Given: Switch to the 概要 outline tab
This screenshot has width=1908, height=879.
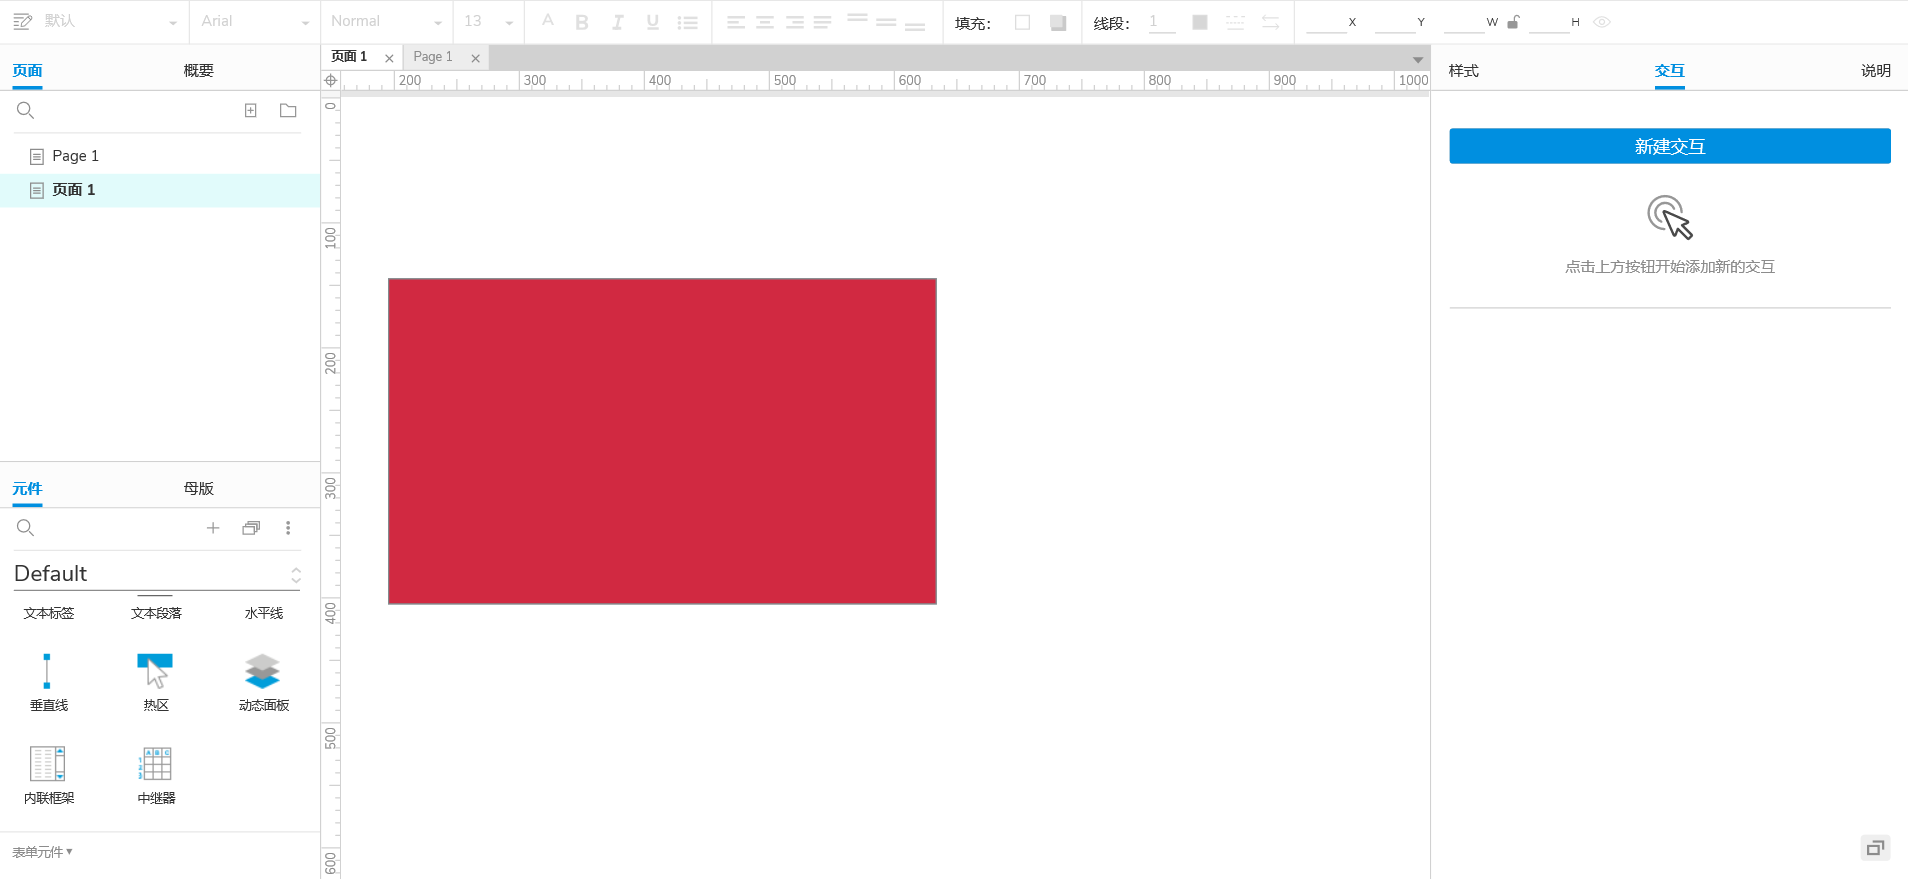Looking at the screenshot, I should coord(199,71).
